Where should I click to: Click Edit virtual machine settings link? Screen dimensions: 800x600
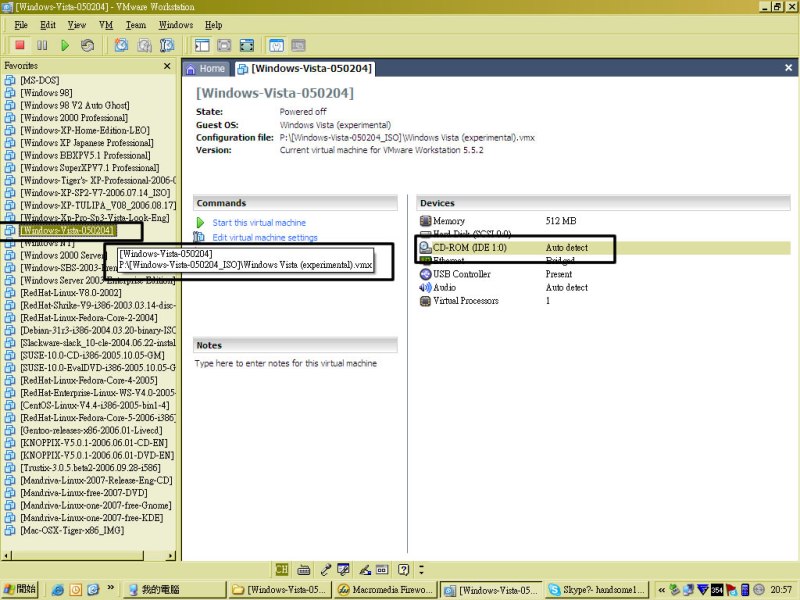pyautogui.click(x=265, y=237)
